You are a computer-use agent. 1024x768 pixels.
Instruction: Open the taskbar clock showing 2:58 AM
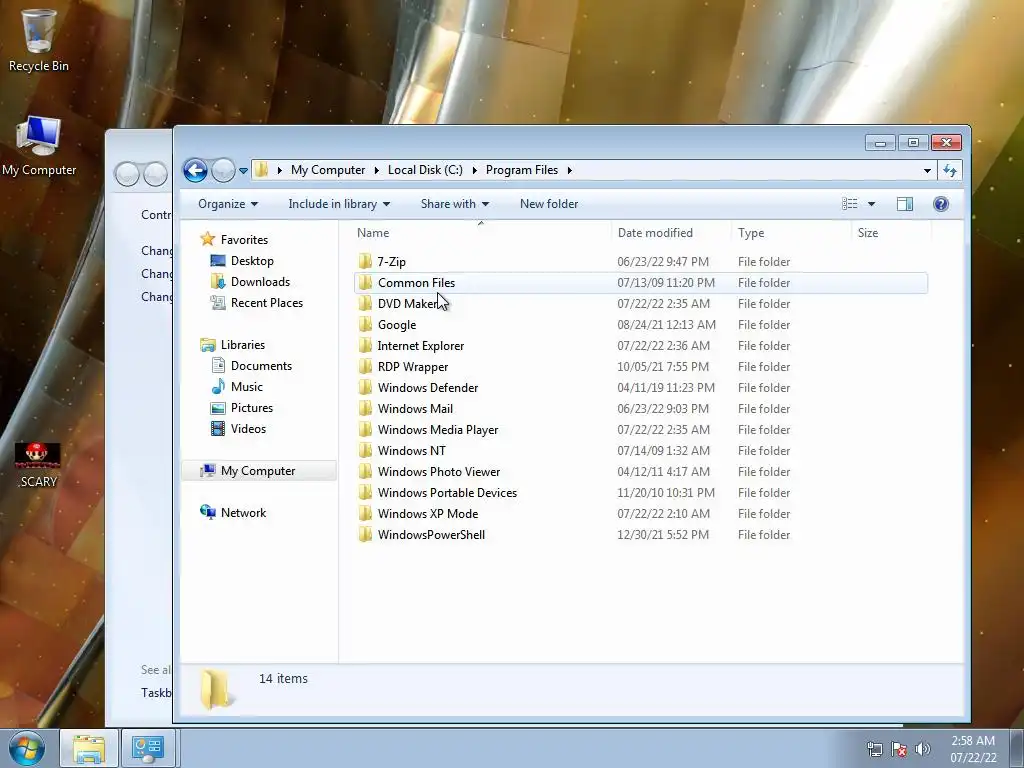coord(973,749)
